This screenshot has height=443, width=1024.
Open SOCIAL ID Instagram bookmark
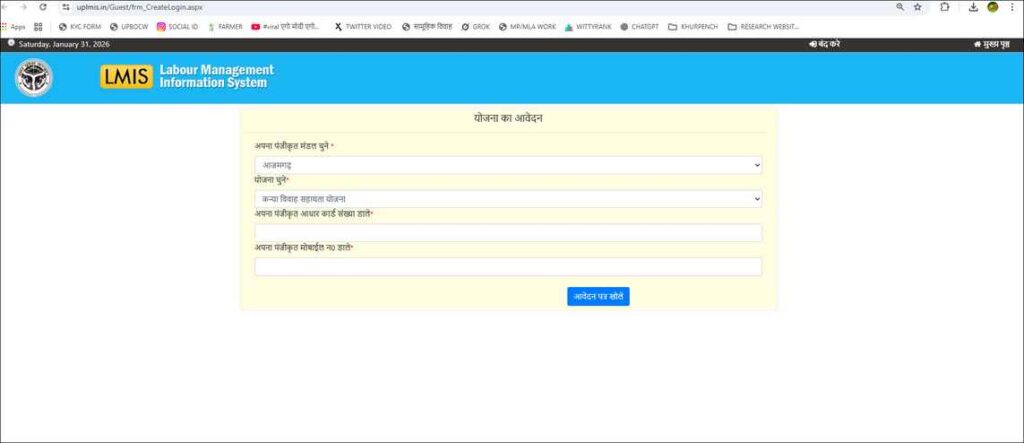coord(177,27)
